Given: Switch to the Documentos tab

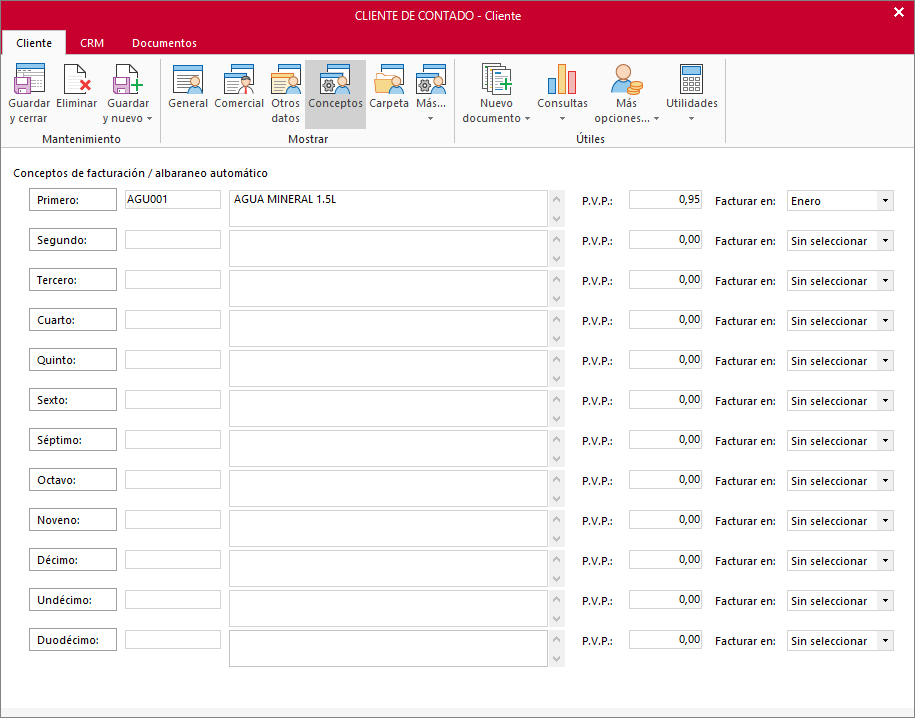Looking at the screenshot, I should [x=164, y=43].
